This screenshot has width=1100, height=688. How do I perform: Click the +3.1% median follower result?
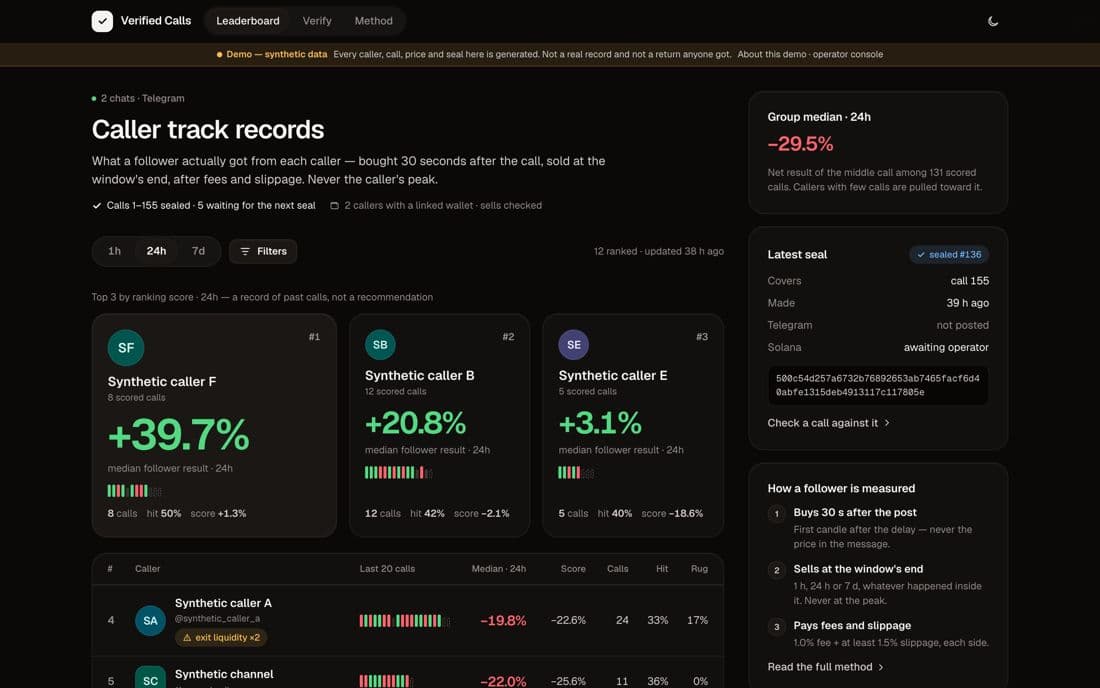600,423
